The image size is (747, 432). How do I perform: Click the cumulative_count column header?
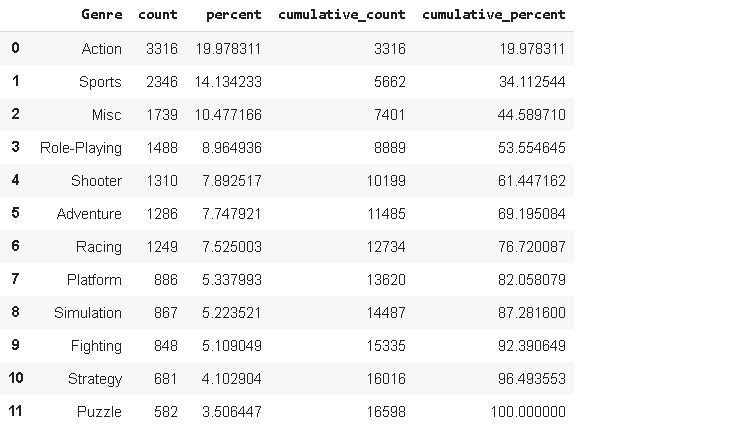coord(341,15)
